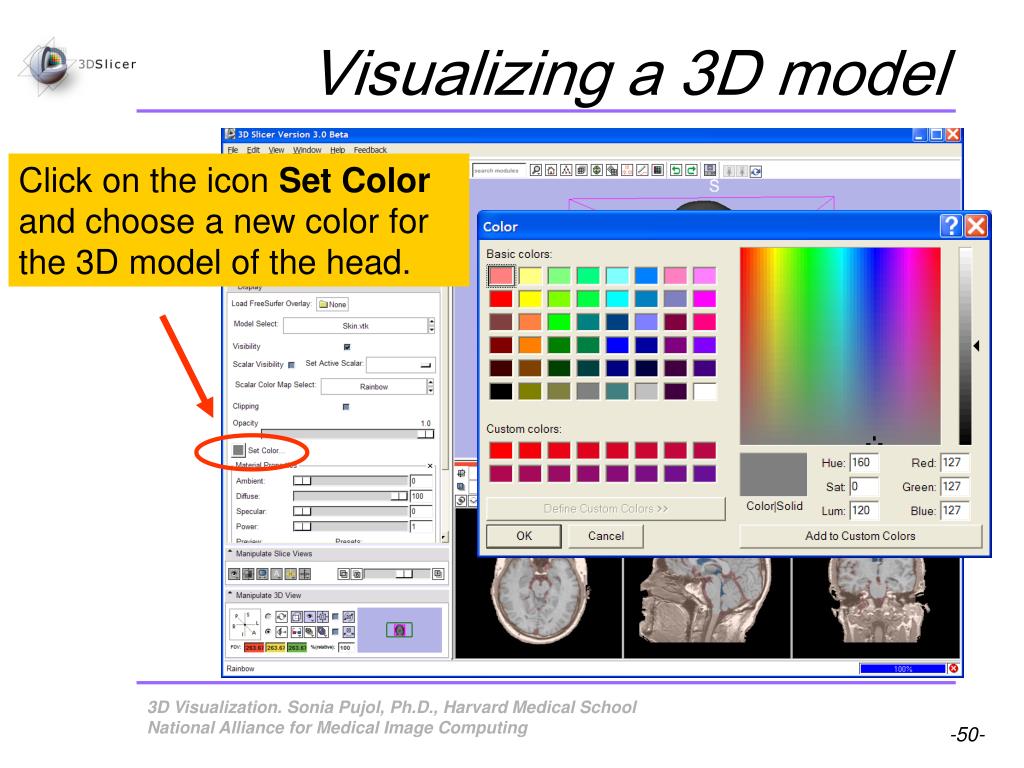The image size is (1024, 768).
Task: Click the Load FreeSurfer Overlay None button
Action: [x=332, y=304]
